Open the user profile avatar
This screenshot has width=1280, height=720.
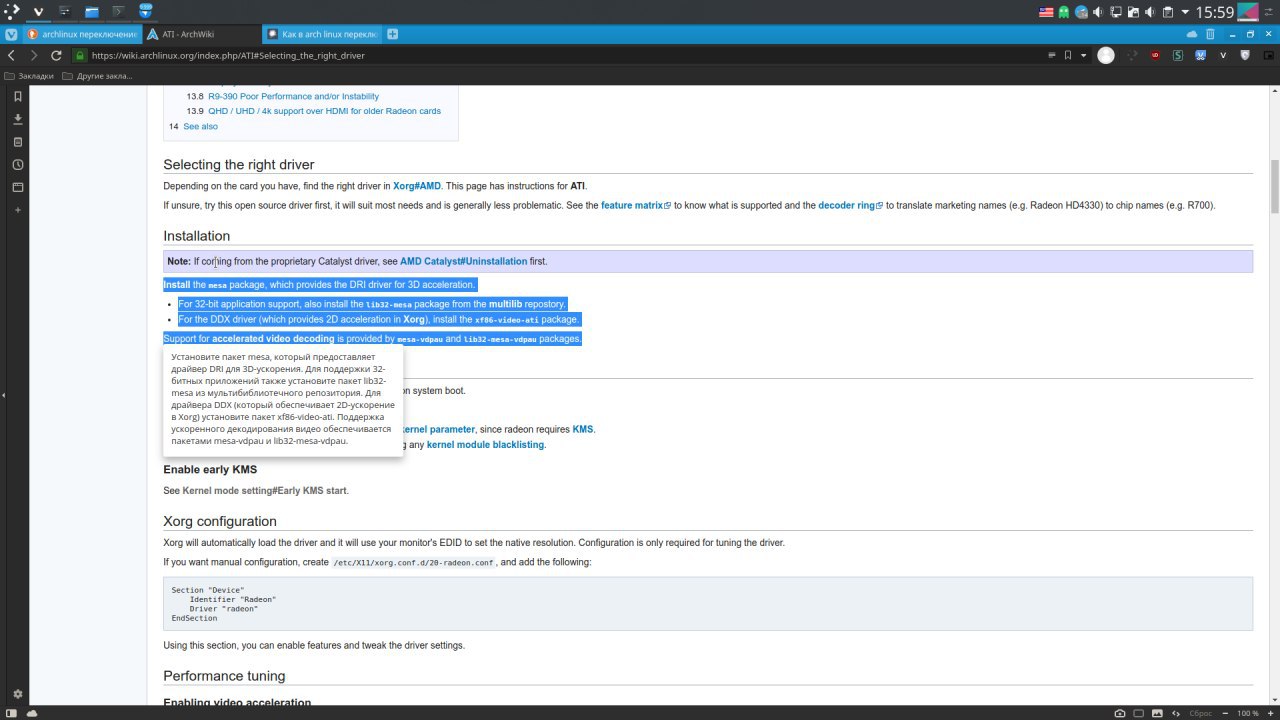tap(1105, 56)
